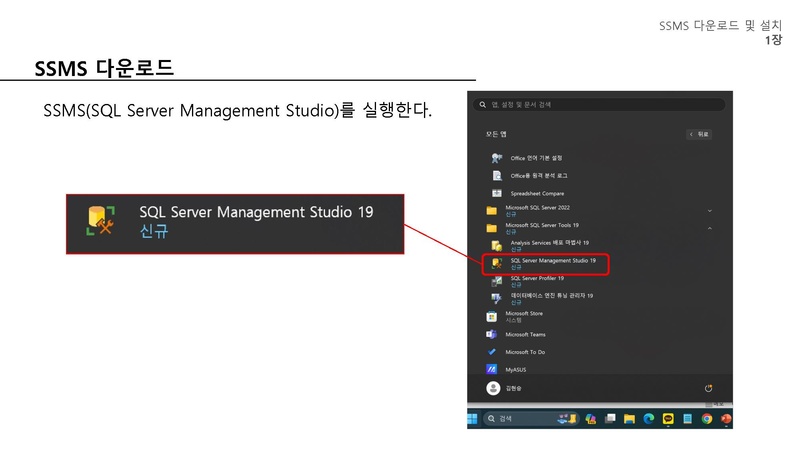
Task: Open Microsoft Store app
Action: 523,316
